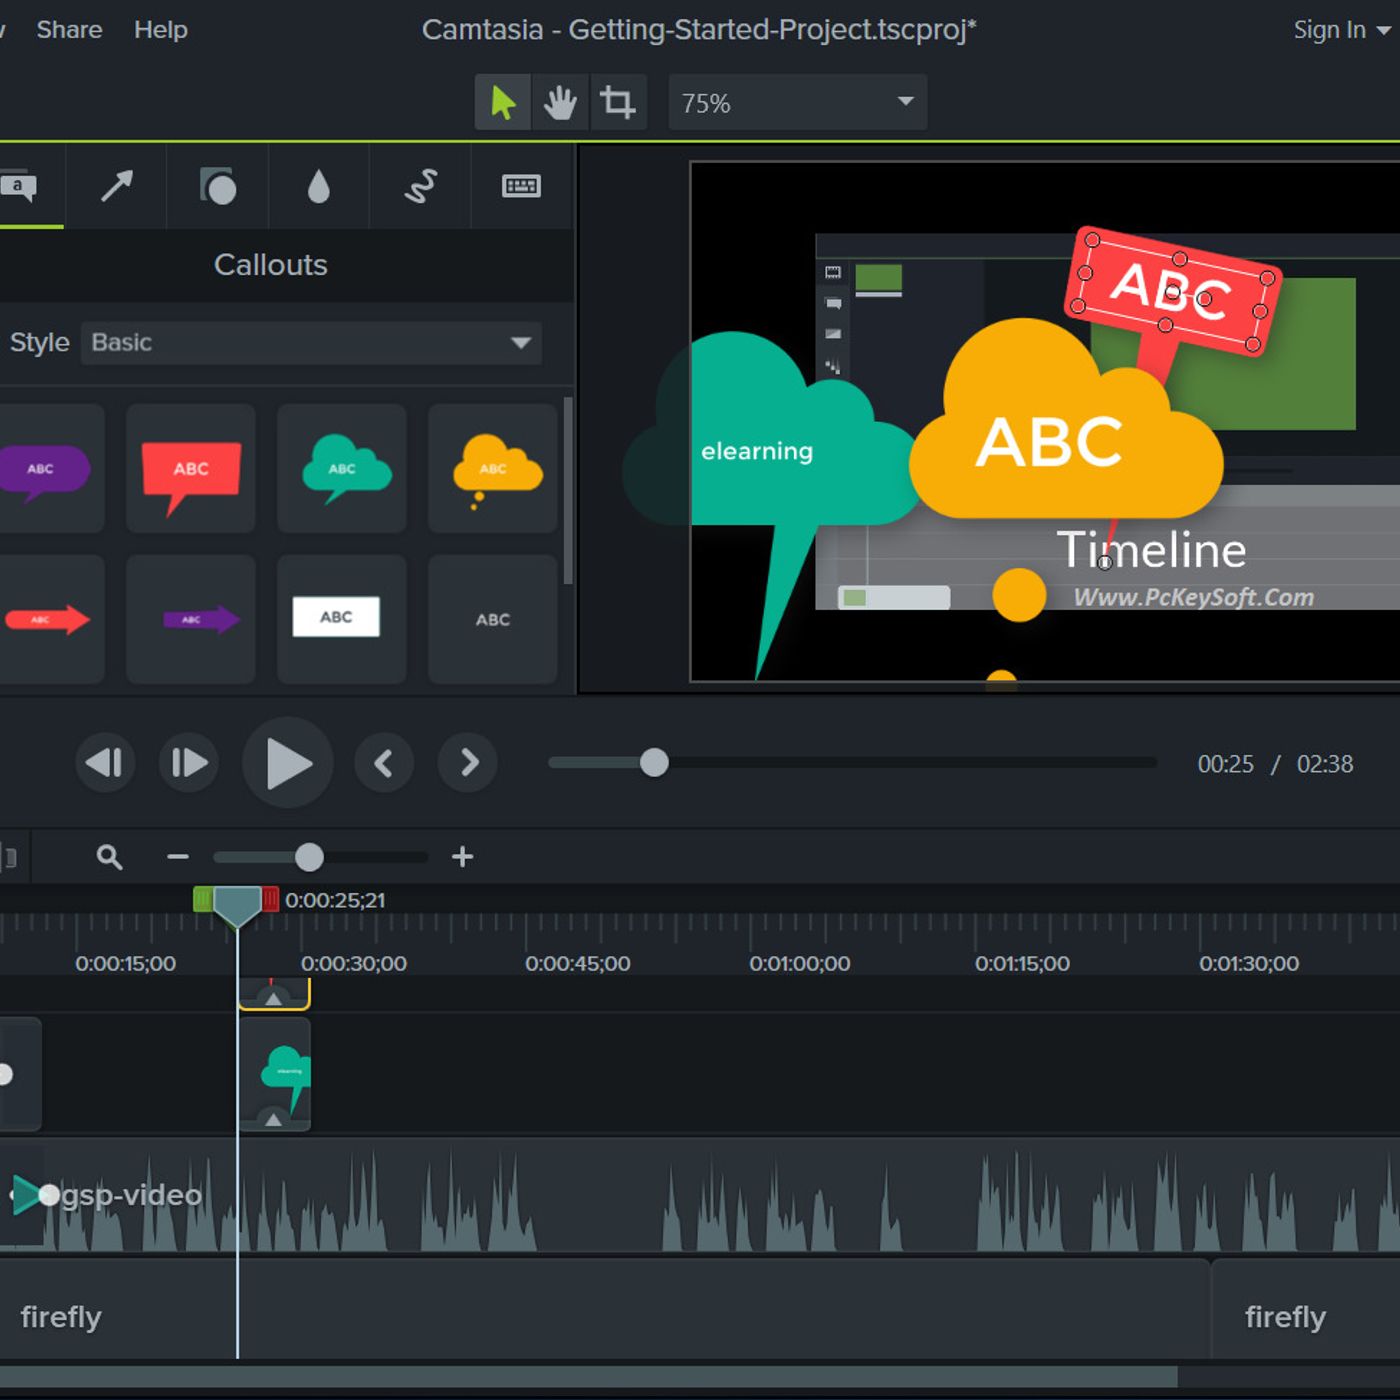Pick the plain text ABC callout
The image size is (1400, 1400).
point(493,619)
